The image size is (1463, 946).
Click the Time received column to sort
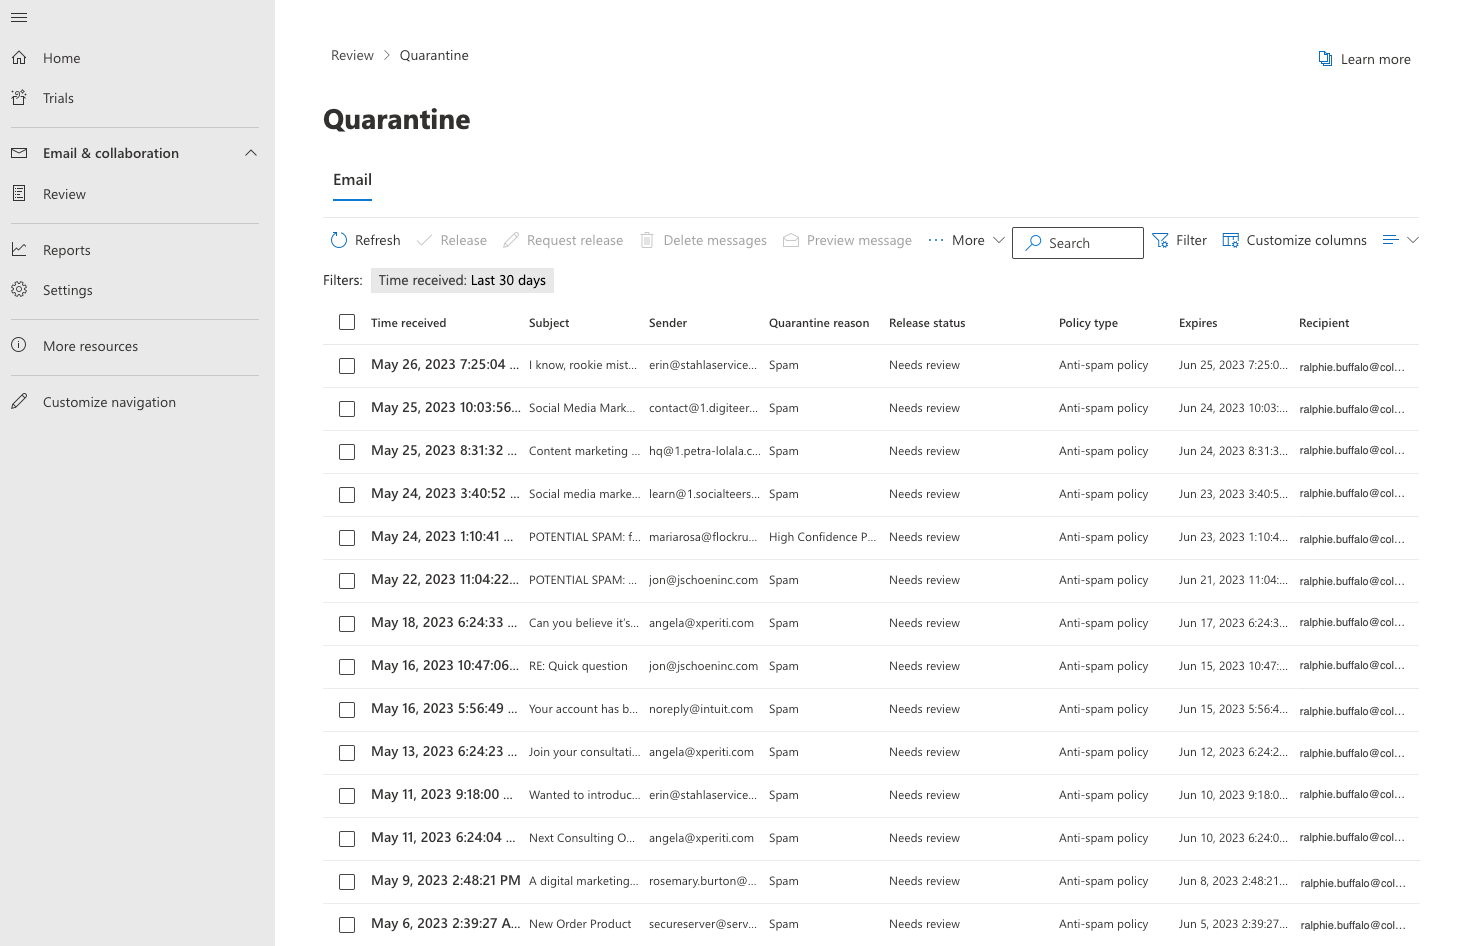[409, 322]
